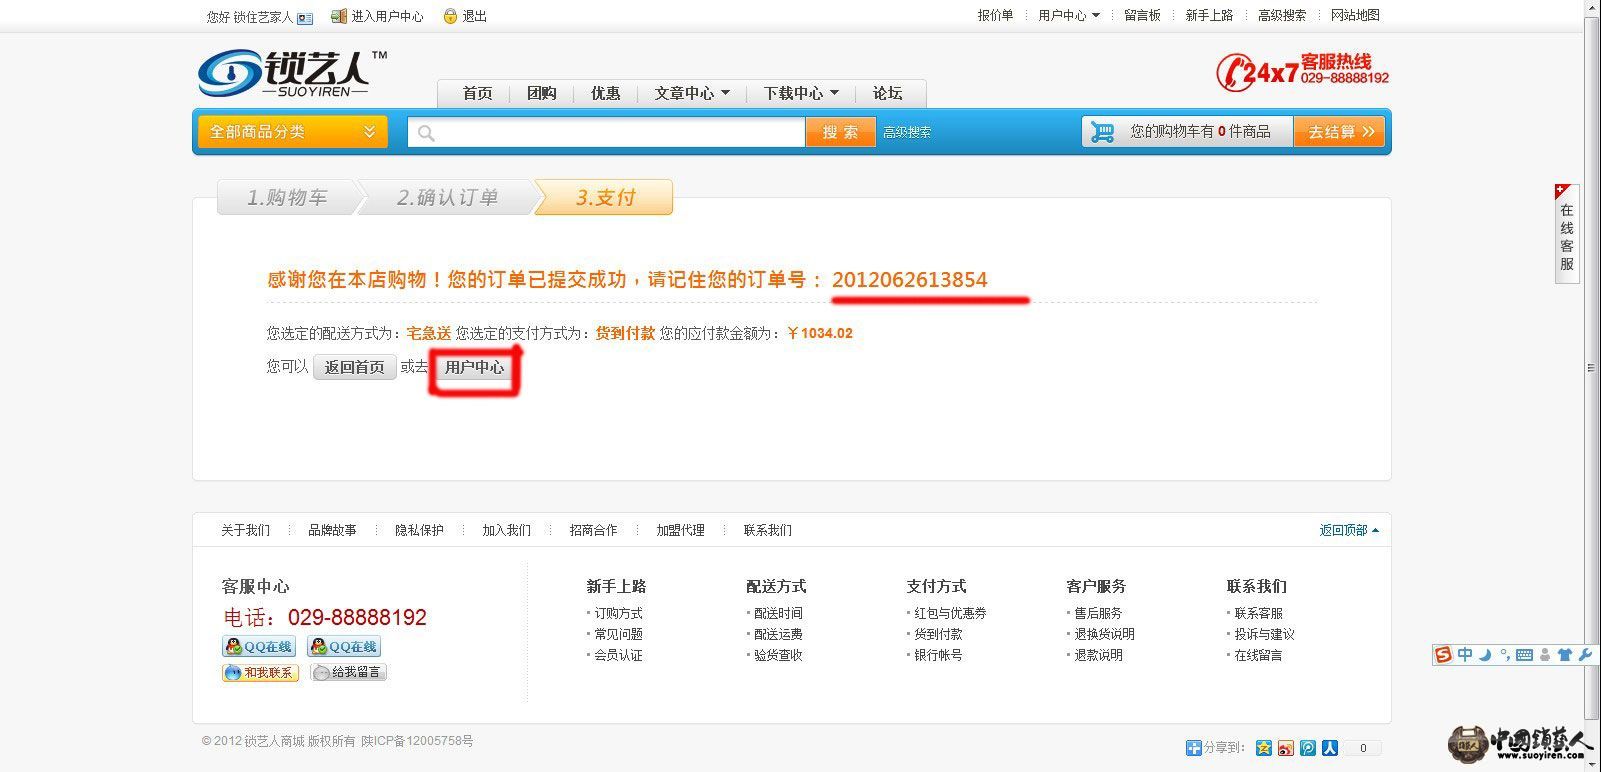The image size is (1601, 772).
Task: Click the 品牌故事 footer link
Action: [x=332, y=530]
